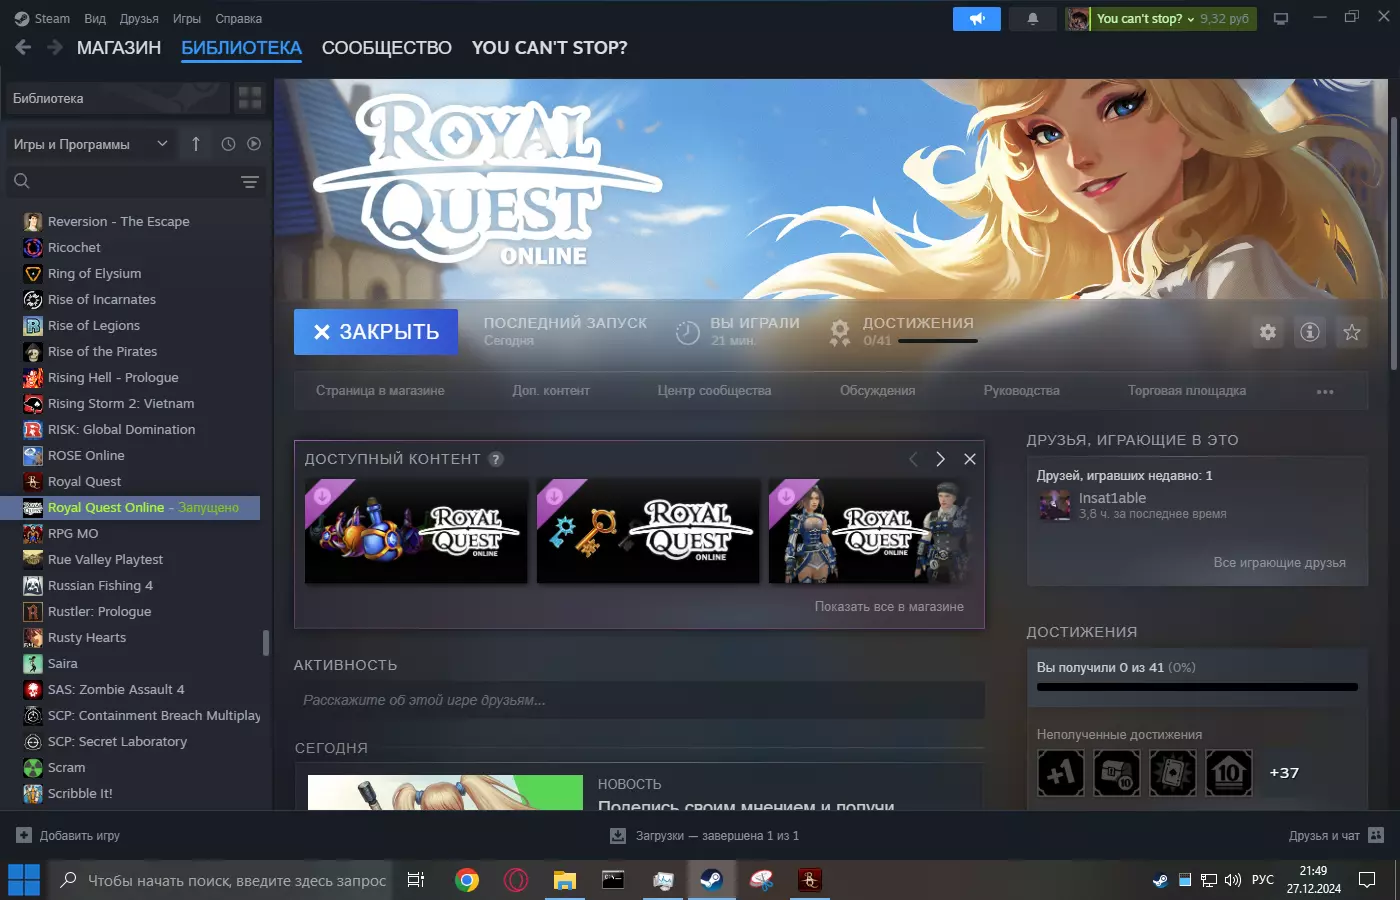This screenshot has width=1400, height=900.
Task: Select SCP: Secret Laboratory in the list
Action: (140, 741)
